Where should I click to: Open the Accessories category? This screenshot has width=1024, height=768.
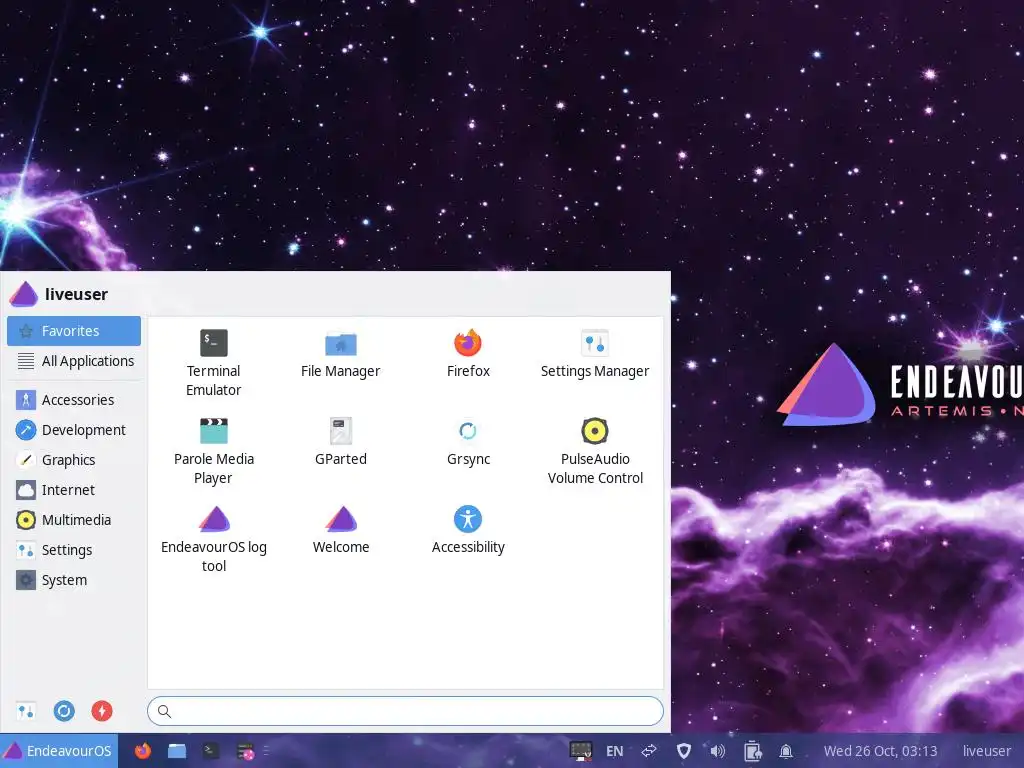[74, 400]
